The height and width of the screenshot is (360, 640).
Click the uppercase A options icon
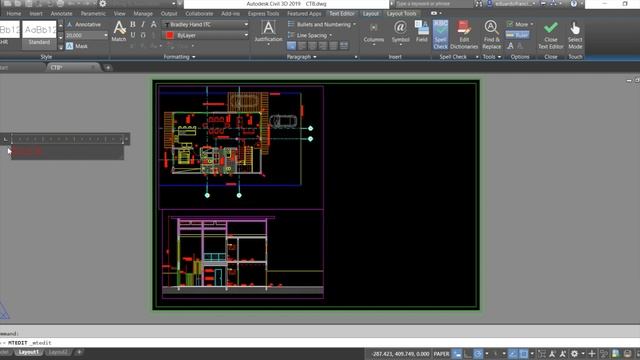click(510, 46)
